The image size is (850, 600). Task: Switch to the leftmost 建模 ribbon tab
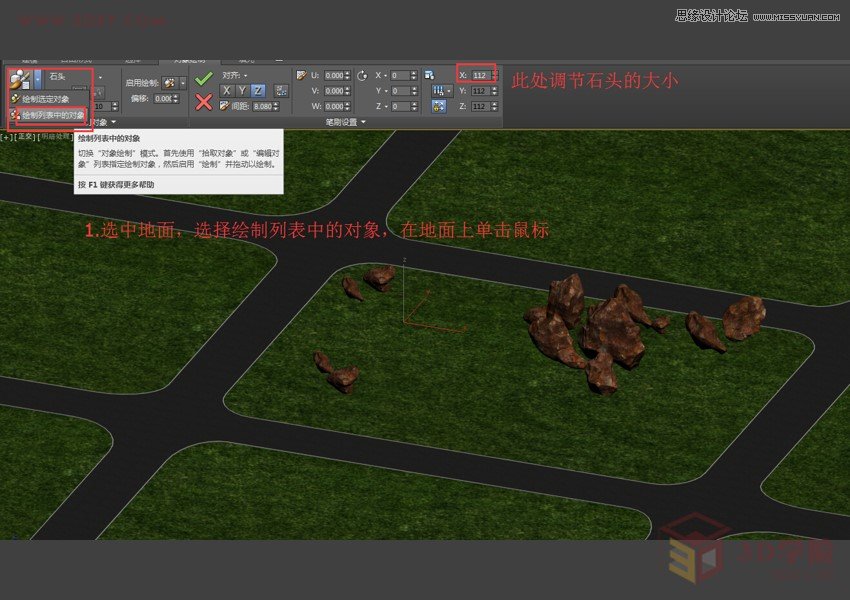[30, 59]
